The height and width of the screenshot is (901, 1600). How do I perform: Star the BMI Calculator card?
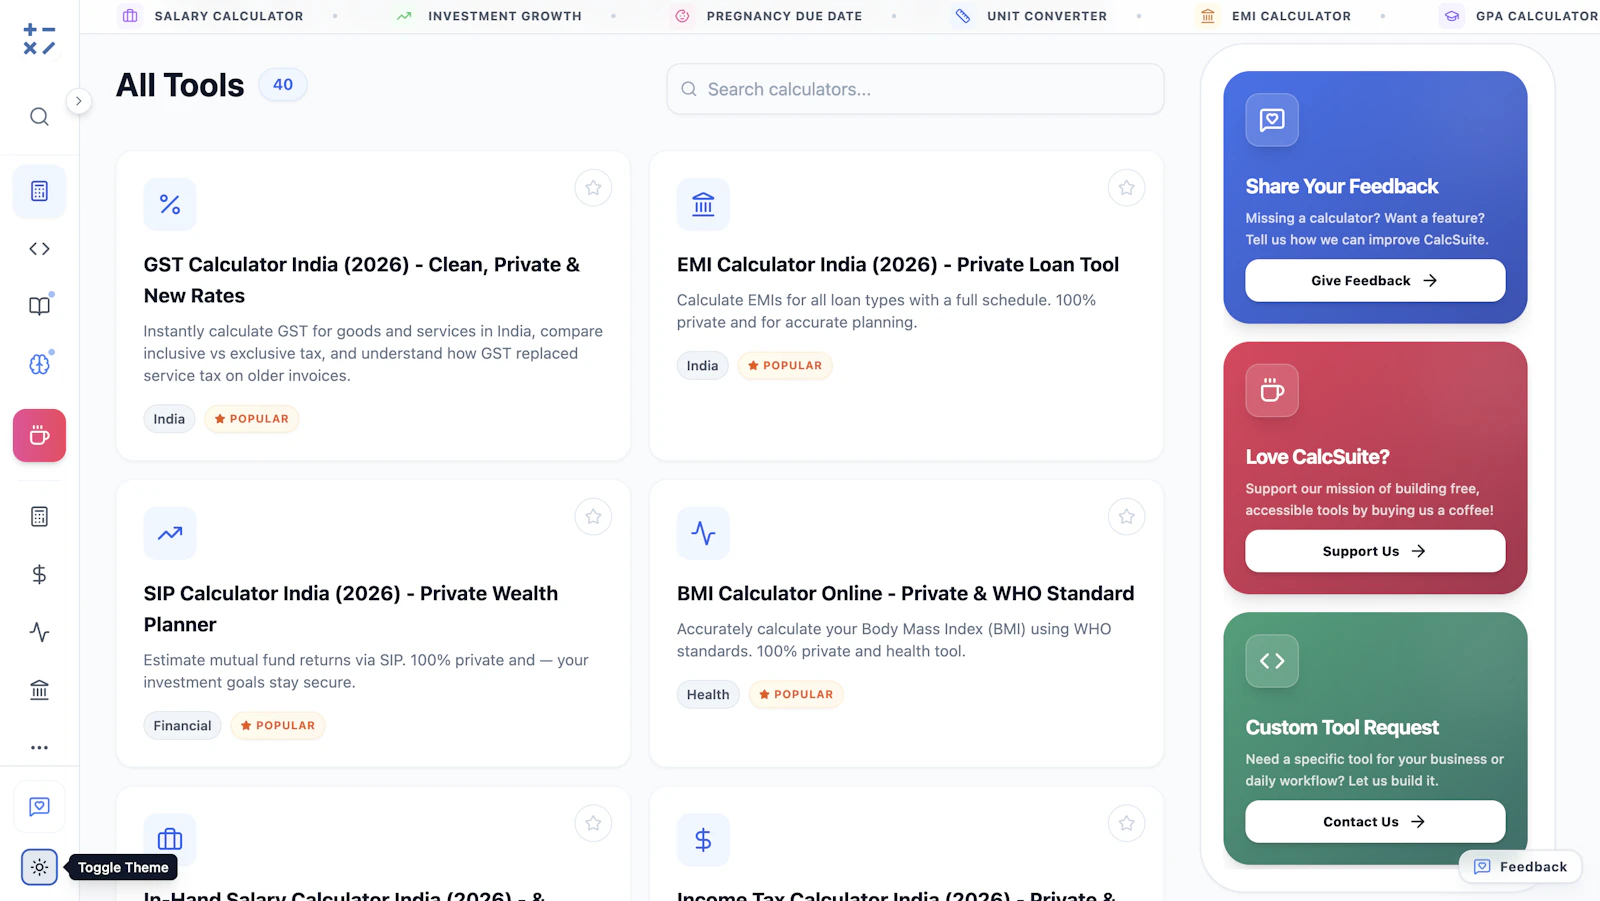[1126, 516]
